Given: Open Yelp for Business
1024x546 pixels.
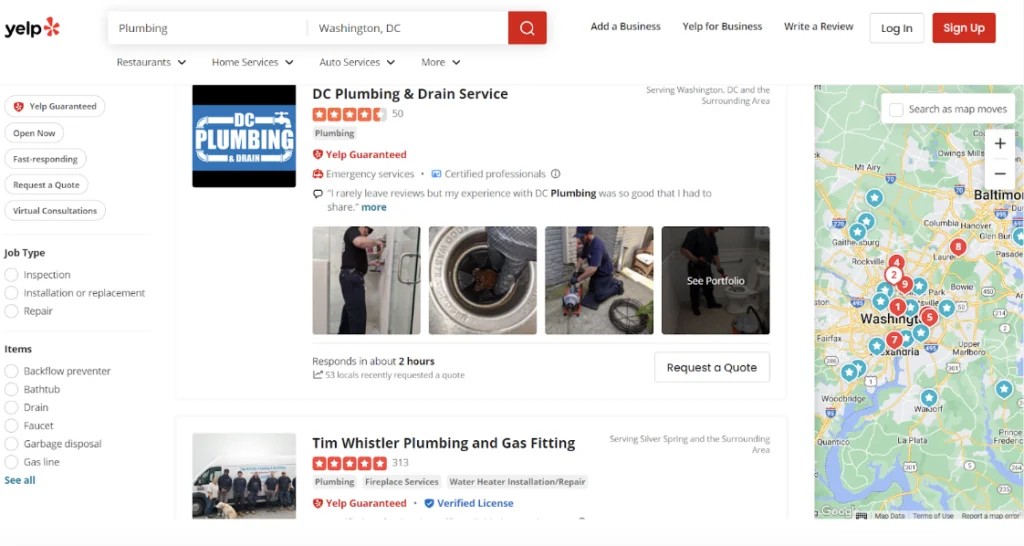Looking at the screenshot, I should (722, 26).
